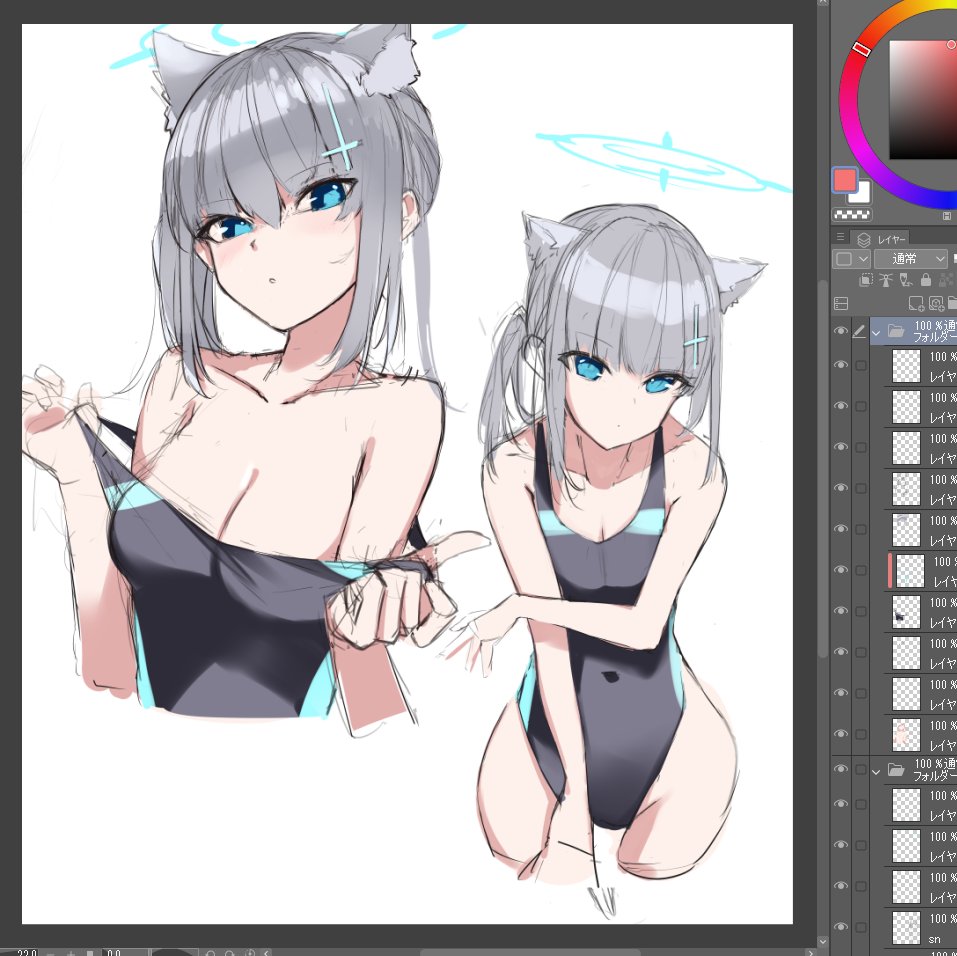The width and height of the screenshot is (957, 956).
Task: Check the lock box of the second folder
Action: [x=861, y=770]
